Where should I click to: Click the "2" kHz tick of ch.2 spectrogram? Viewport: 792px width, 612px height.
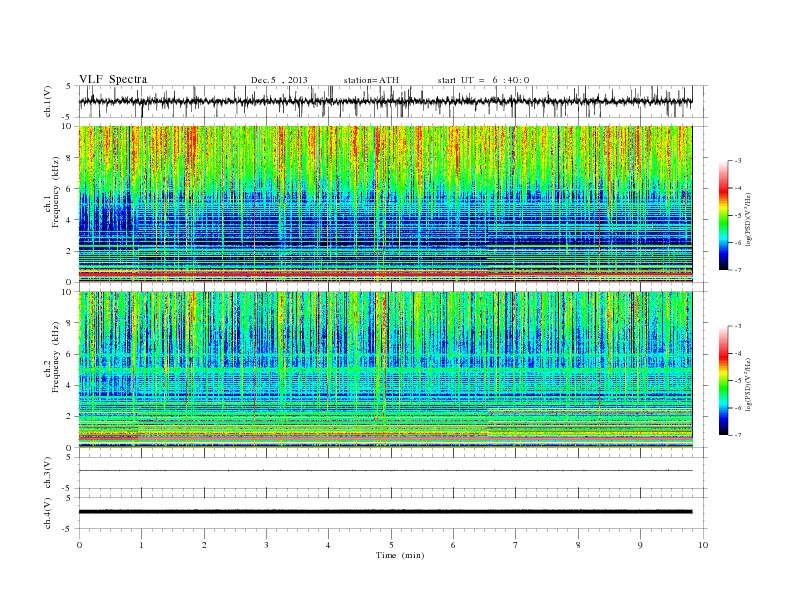point(69,417)
